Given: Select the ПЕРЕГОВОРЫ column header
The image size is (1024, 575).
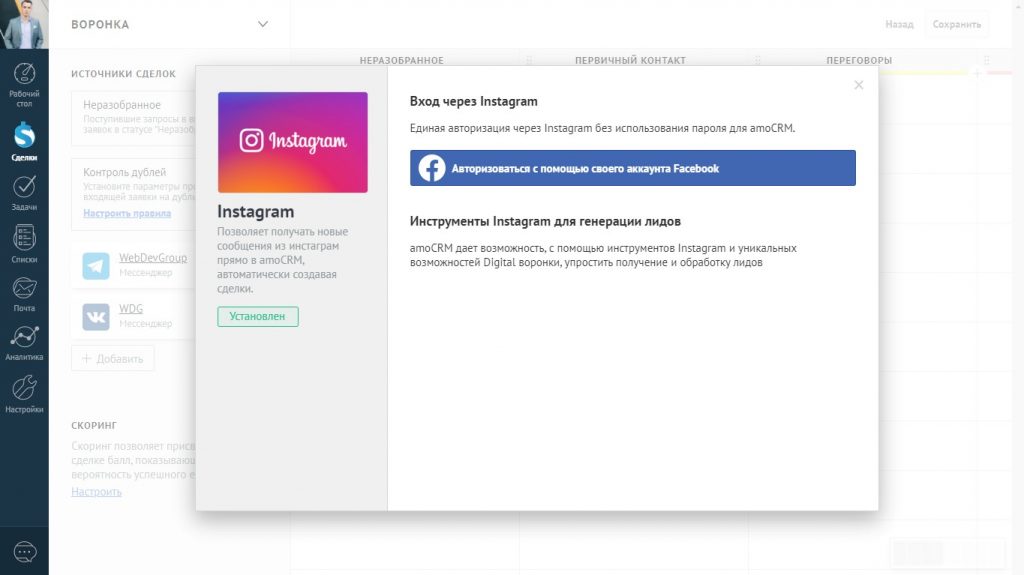Looking at the screenshot, I should [x=859, y=60].
